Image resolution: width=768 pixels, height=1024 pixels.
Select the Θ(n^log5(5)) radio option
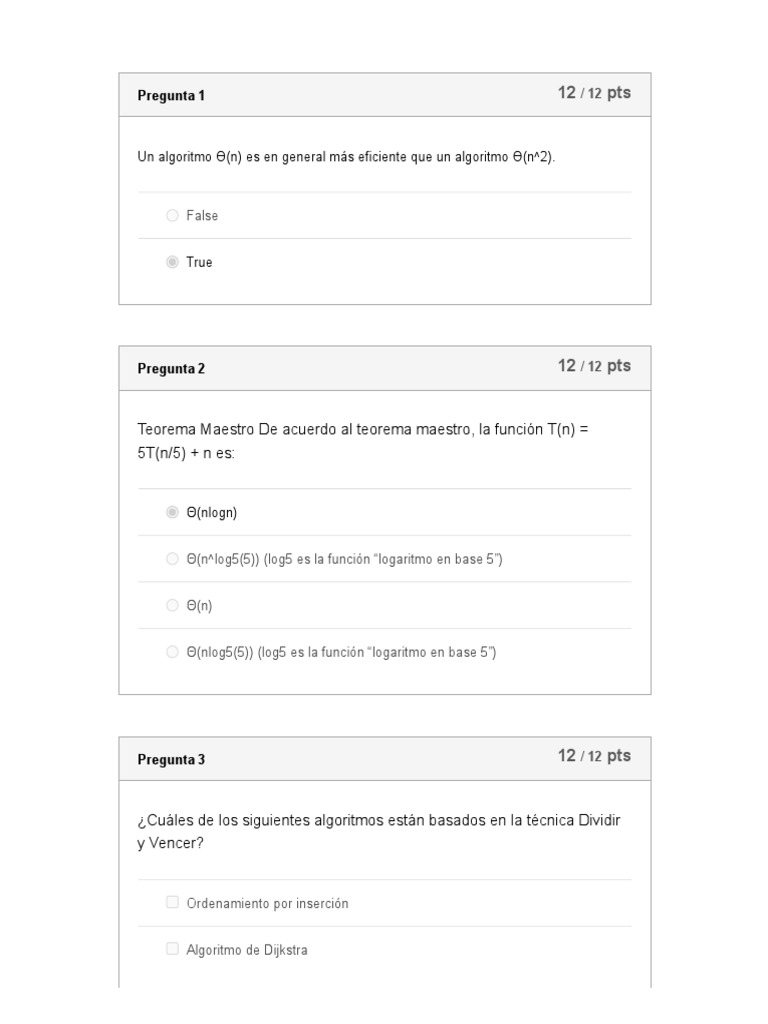point(172,559)
